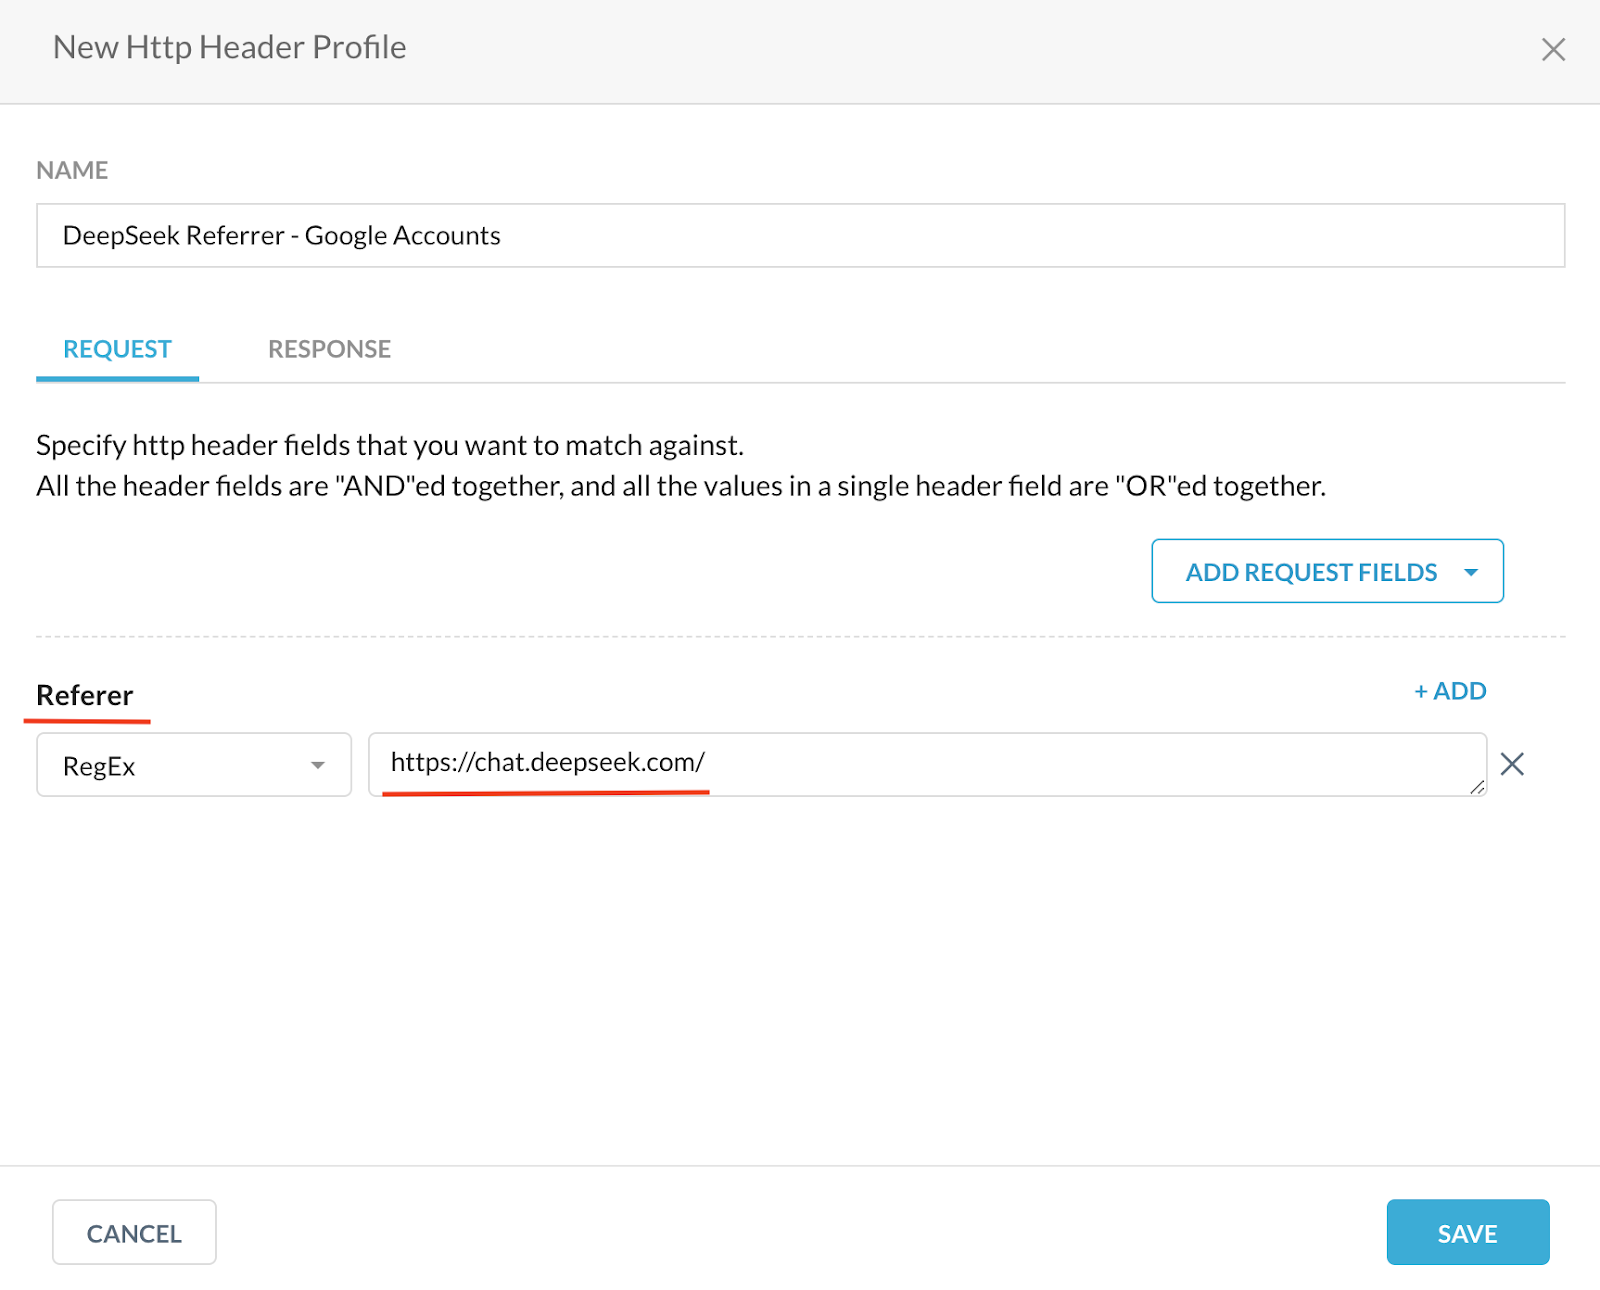Click the CANCEL button

134,1232
